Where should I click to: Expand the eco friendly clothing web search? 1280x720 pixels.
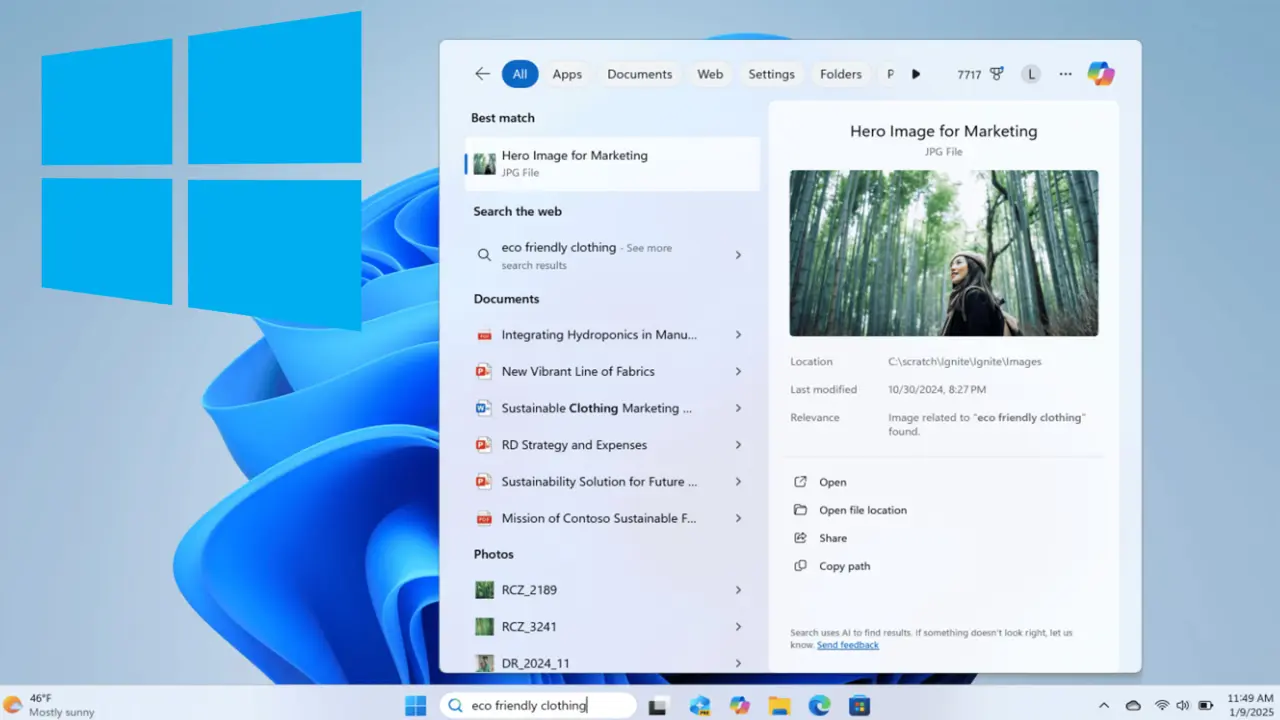[x=738, y=255]
